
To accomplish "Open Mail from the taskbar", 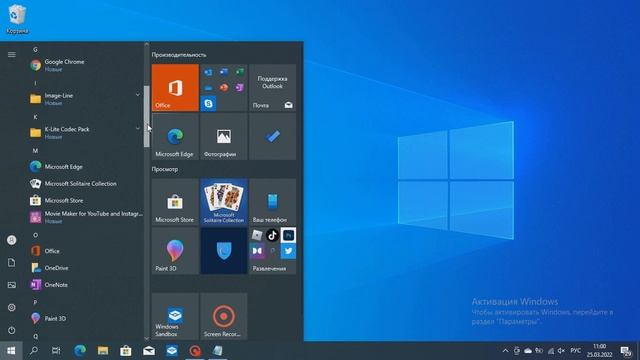I will click(x=149, y=351).
